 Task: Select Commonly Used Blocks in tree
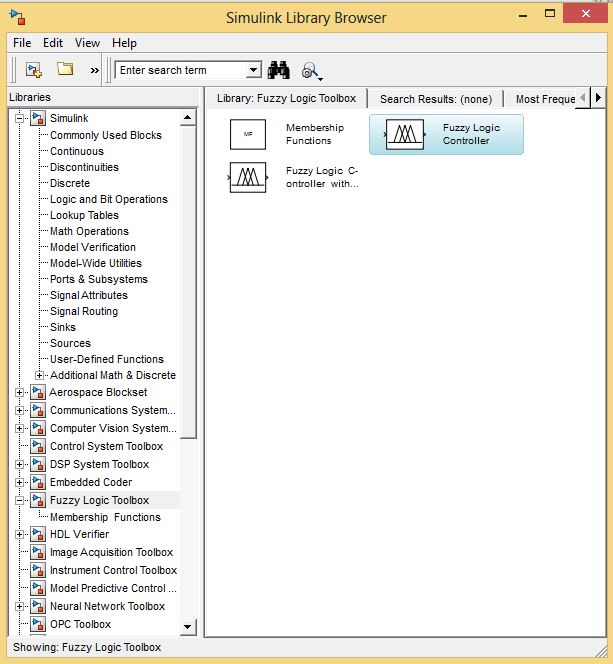coord(106,135)
